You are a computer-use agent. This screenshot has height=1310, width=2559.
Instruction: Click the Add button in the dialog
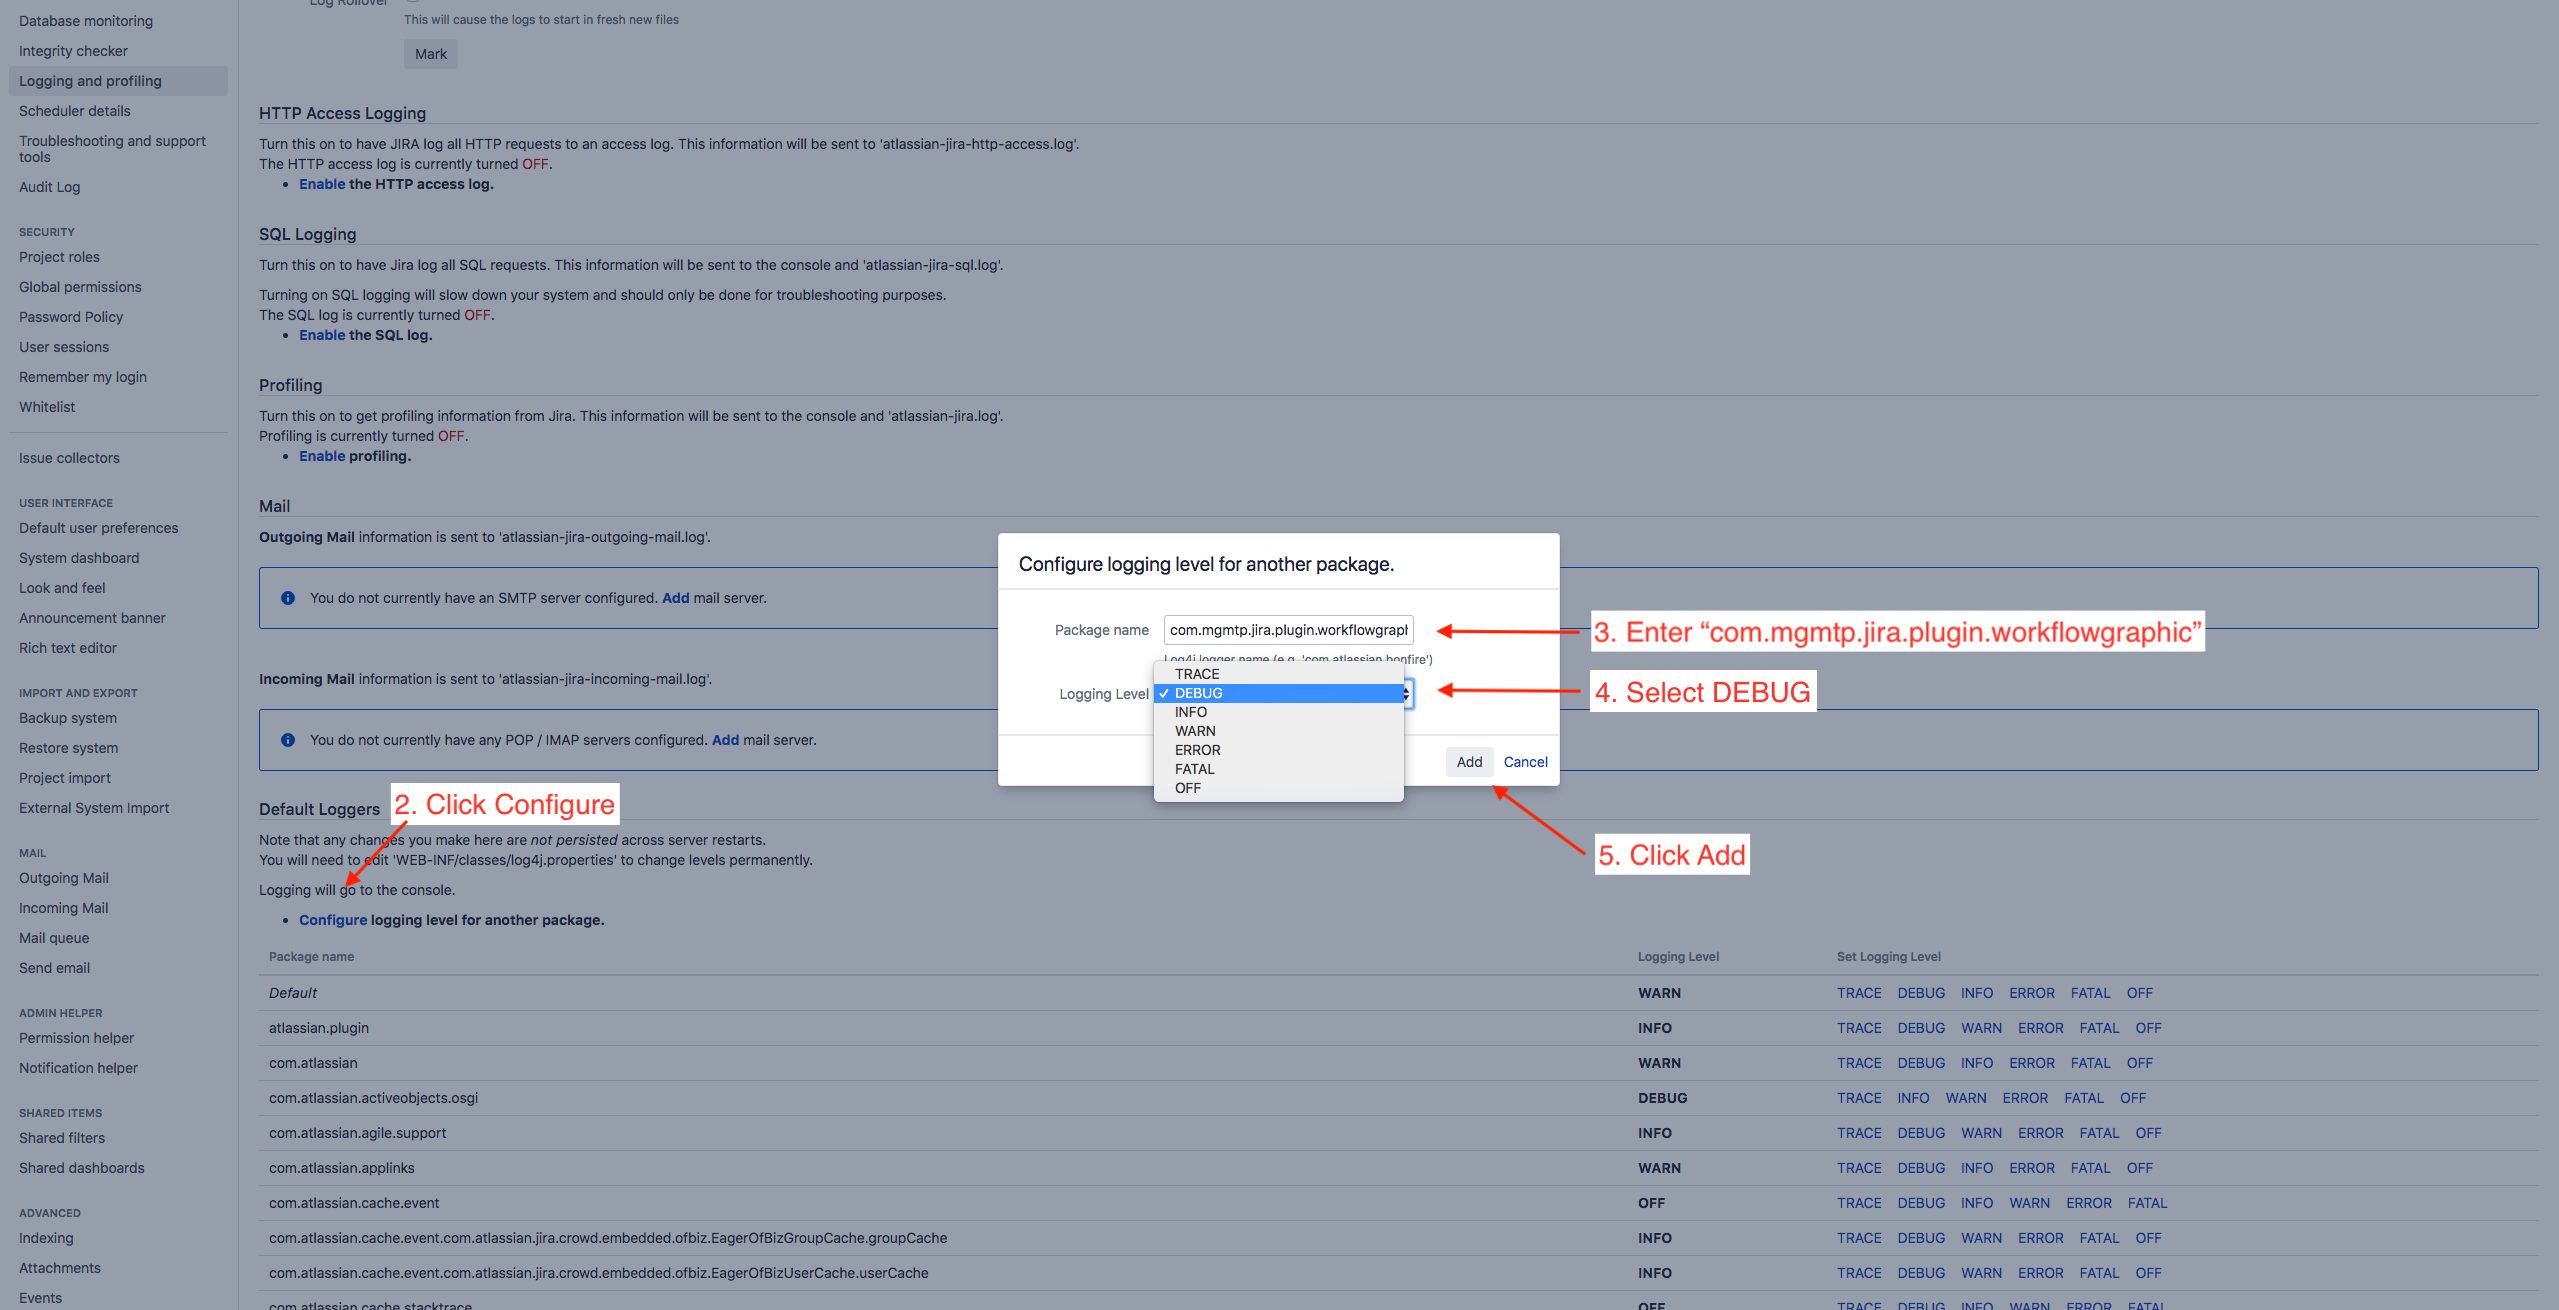pos(1469,762)
